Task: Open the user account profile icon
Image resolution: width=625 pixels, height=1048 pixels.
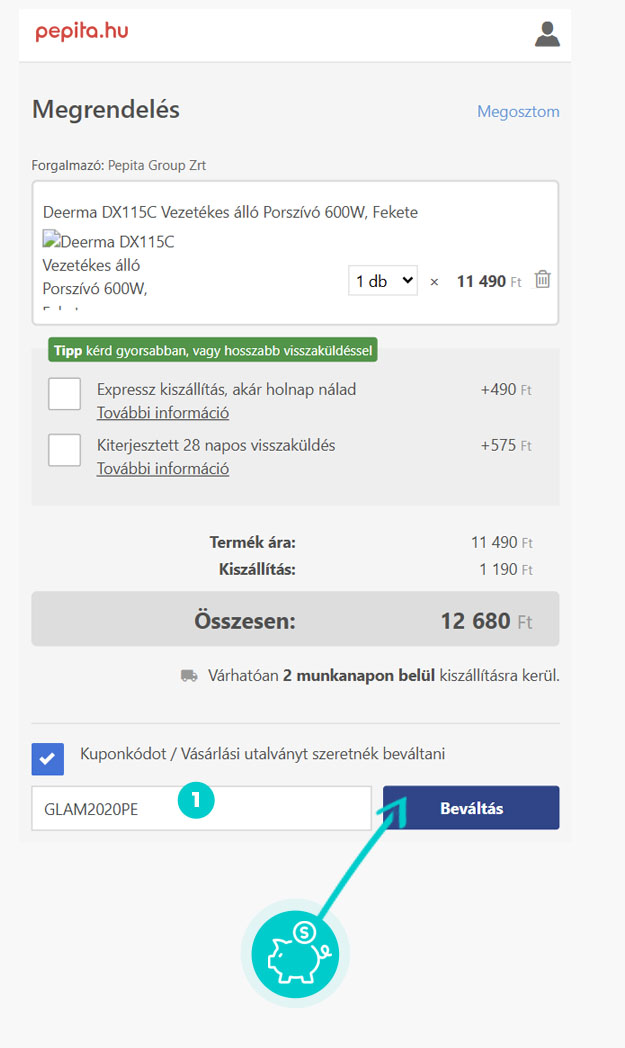Action: [x=547, y=34]
